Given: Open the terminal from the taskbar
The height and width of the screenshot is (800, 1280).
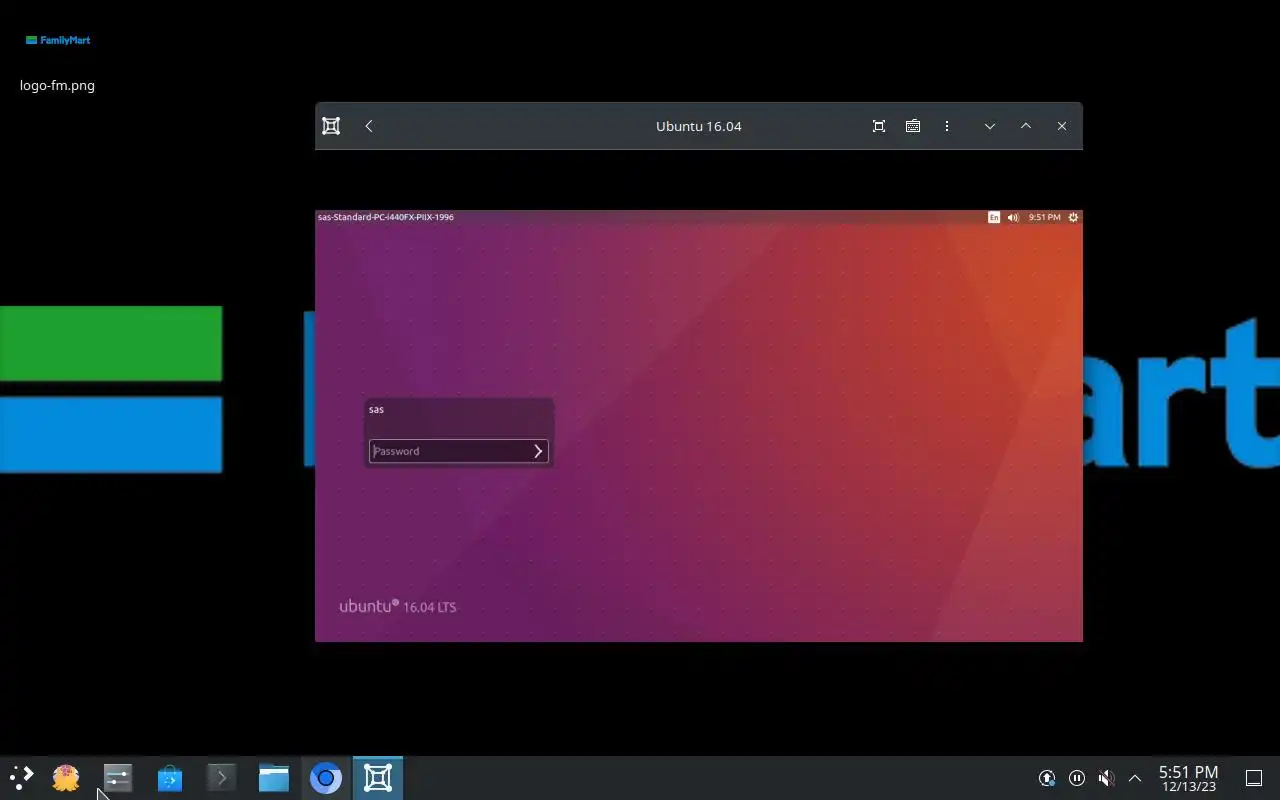Looking at the screenshot, I should 222,778.
